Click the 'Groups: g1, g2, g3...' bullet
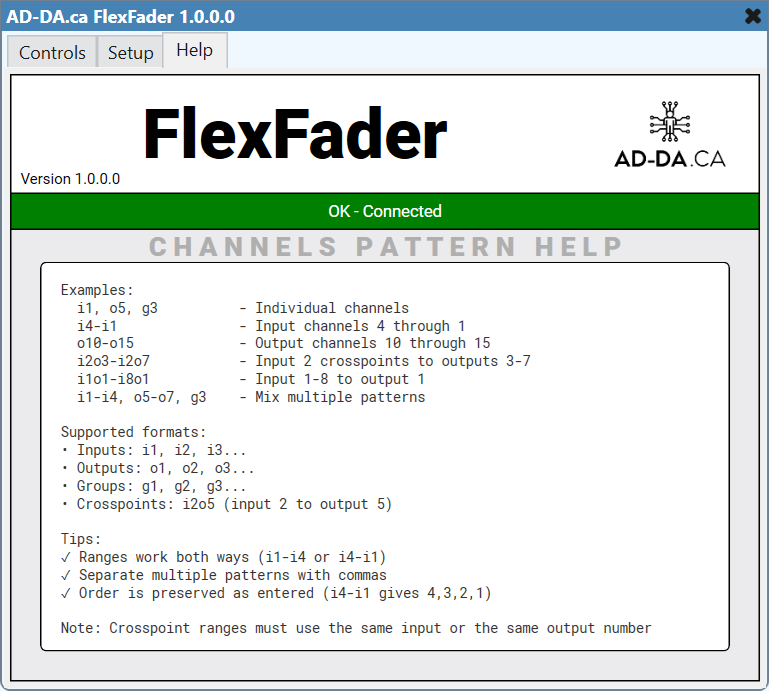This screenshot has height=691, width=769. (x=157, y=486)
